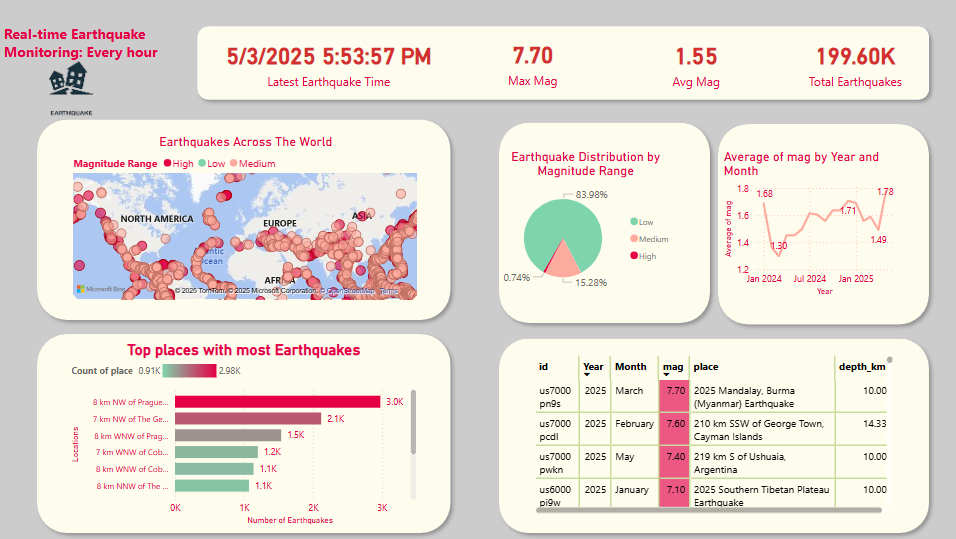Viewport: 956px width, 539px height.
Task: Click the Count of place gradient legend
Action: tap(190, 371)
